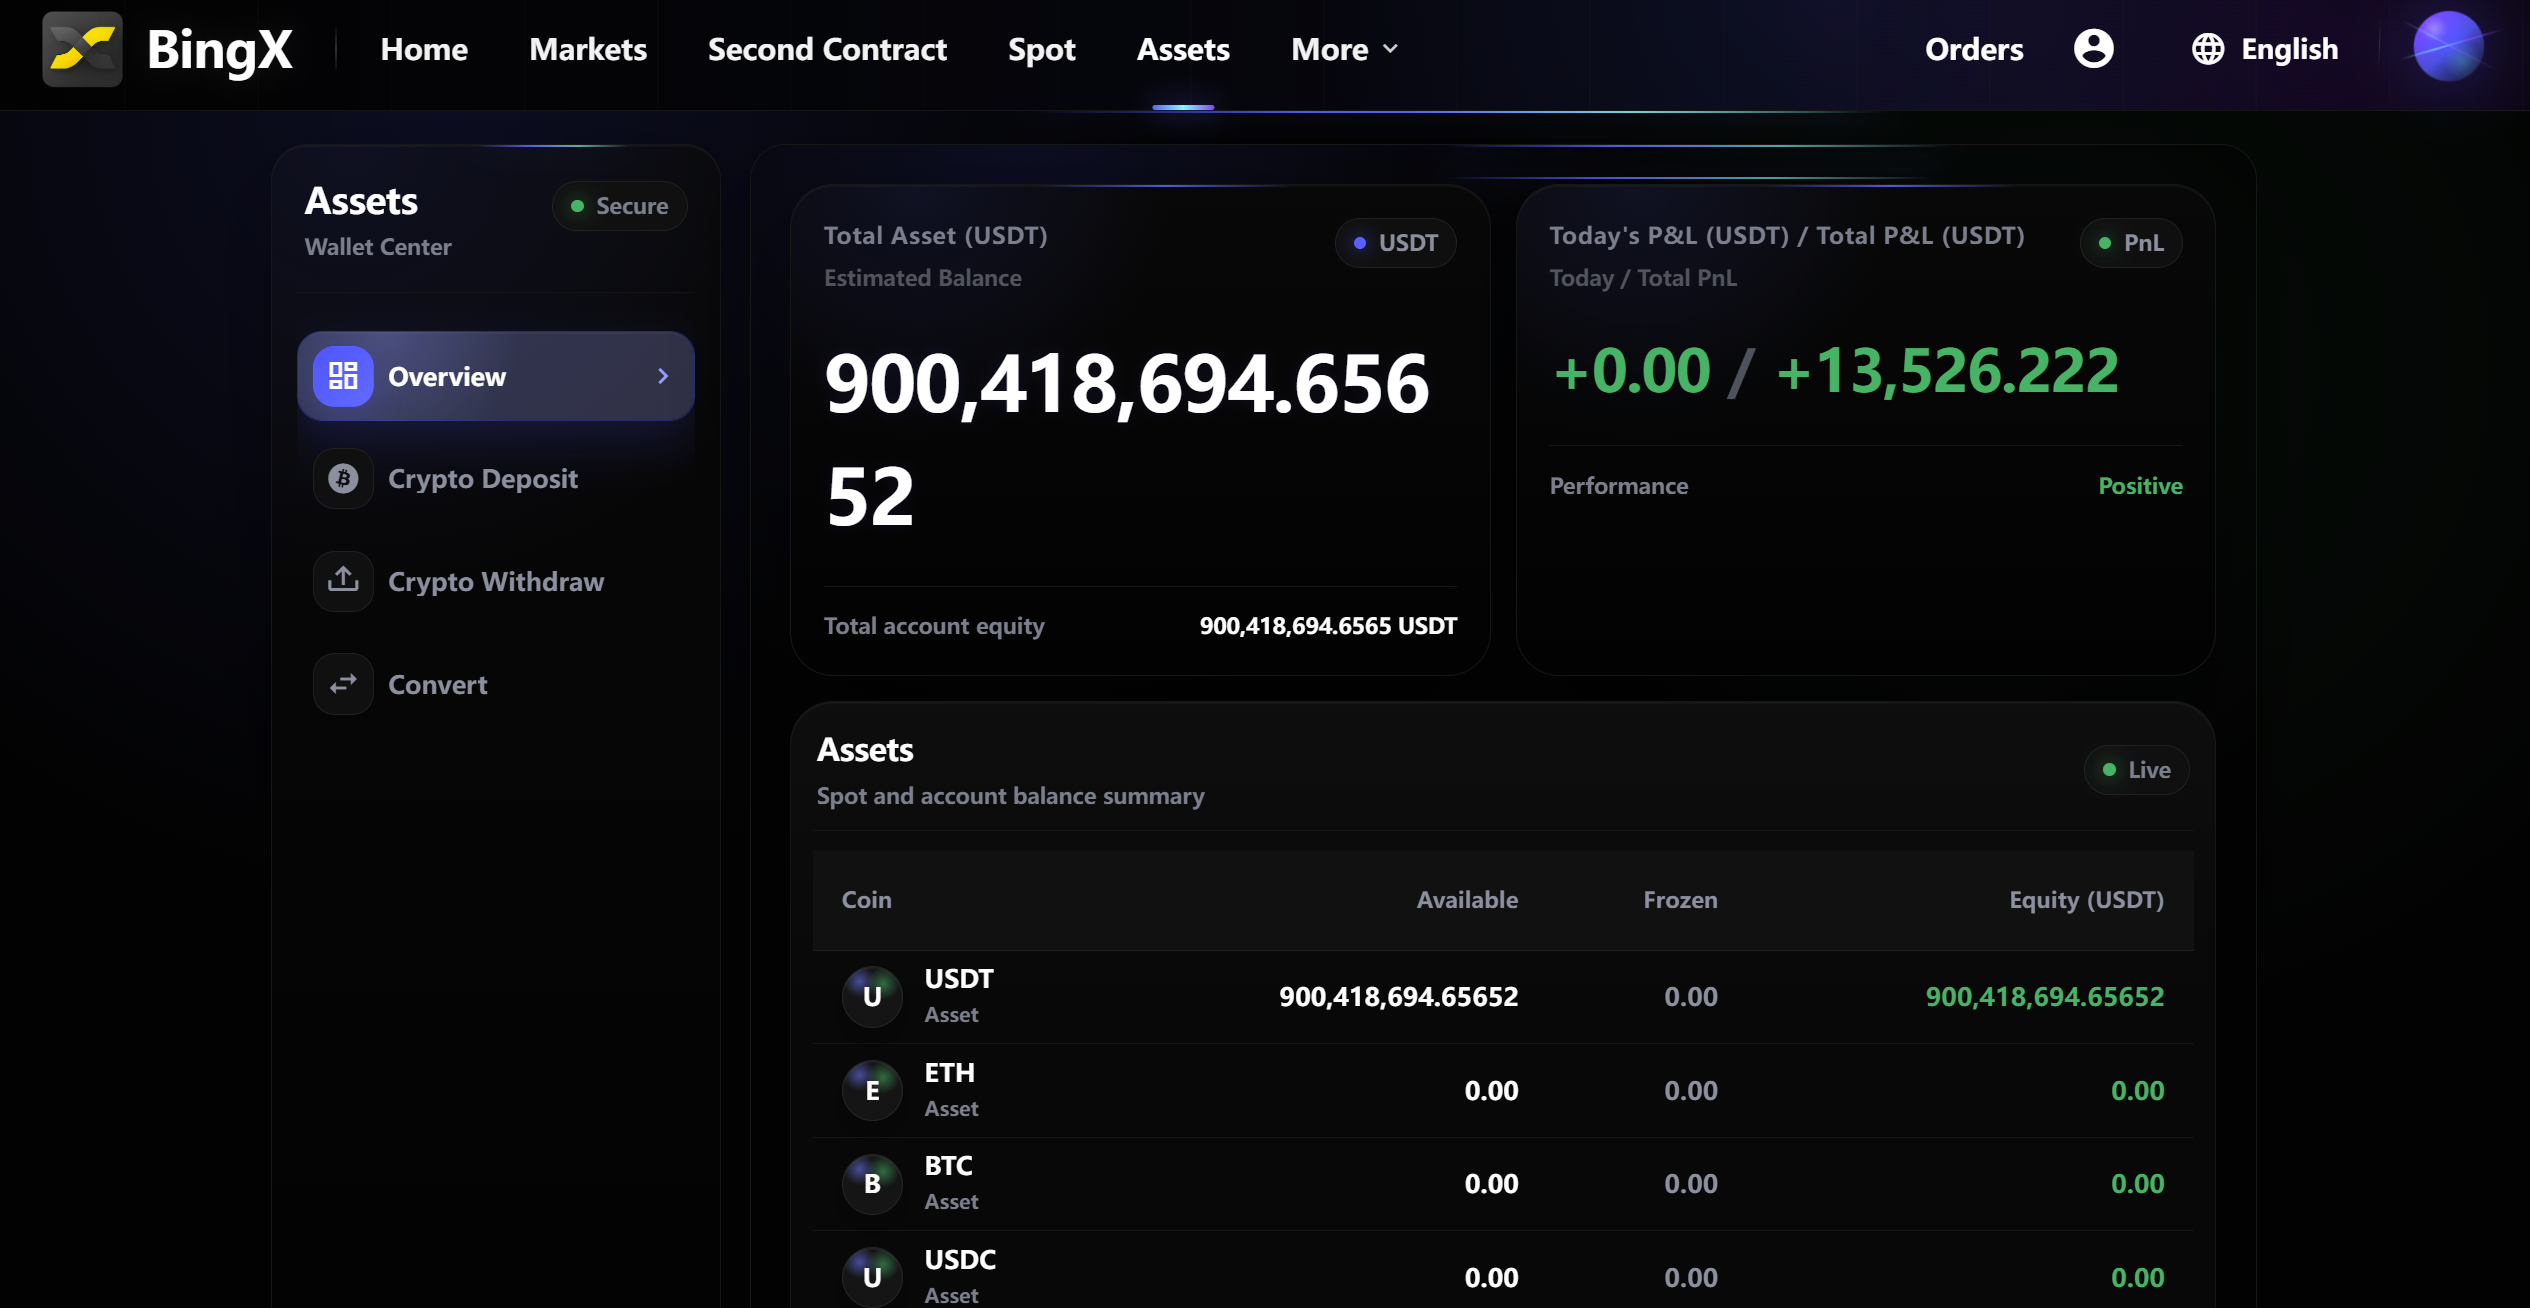
Task: Click '900,418,694.6565 USDT' account equity value
Action: (x=1328, y=626)
